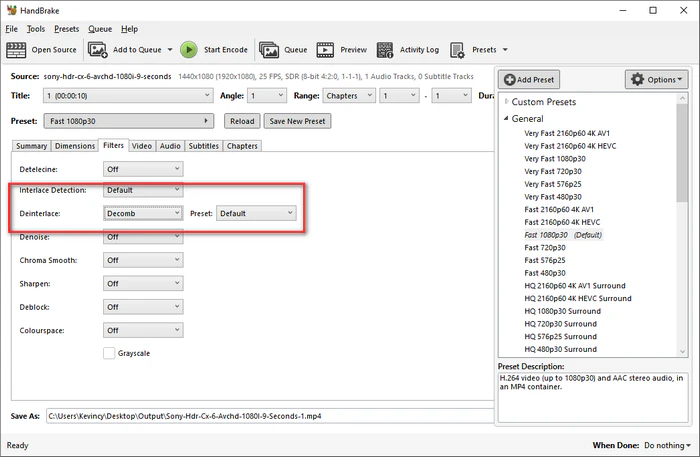This screenshot has height=457, width=700.
Task: Enable the Grayscale checkbox
Action: coord(109,353)
